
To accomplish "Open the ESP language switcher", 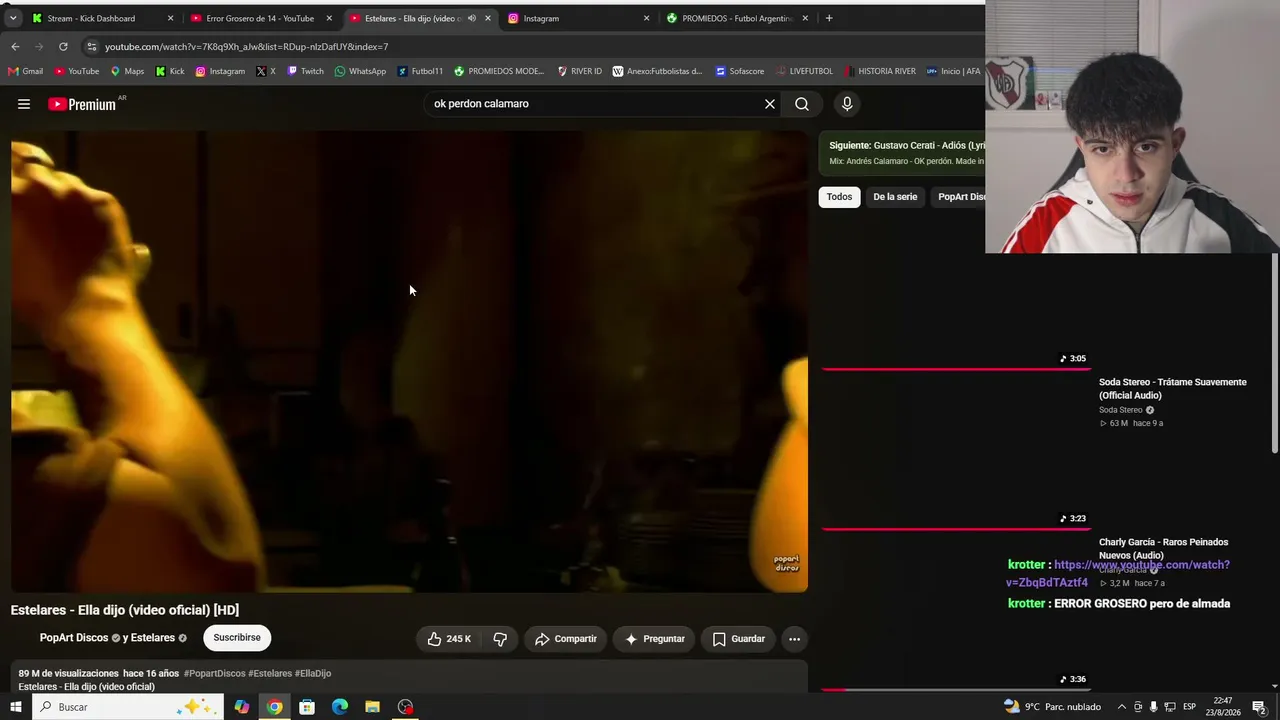I will click(1189, 707).
